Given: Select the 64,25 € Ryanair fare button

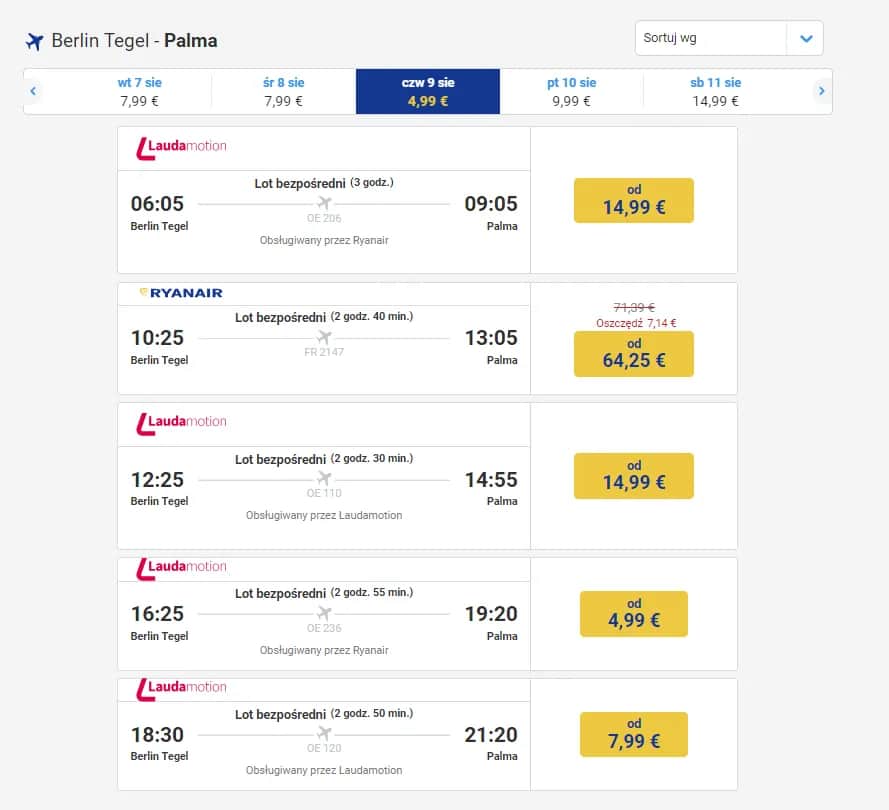Looking at the screenshot, I should (x=634, y=354).
